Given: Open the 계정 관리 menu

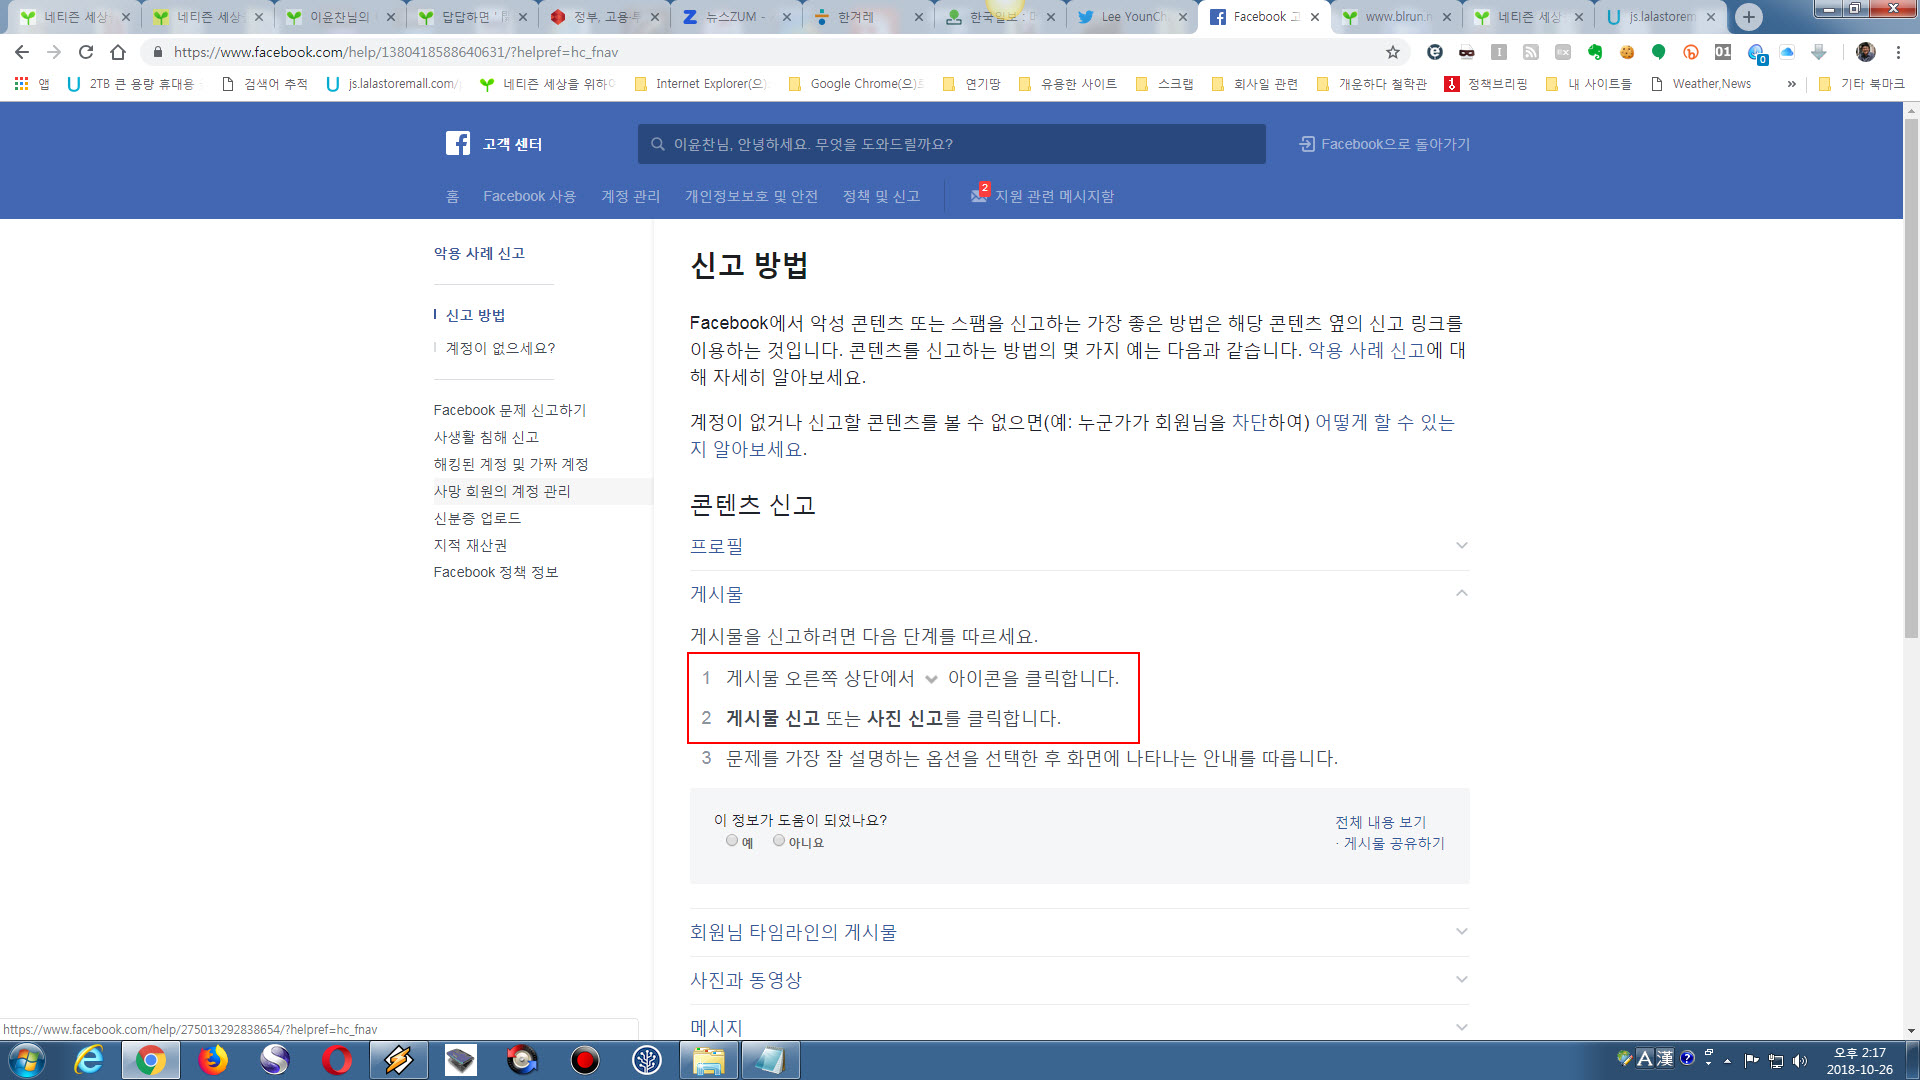Looking at the screenshot, I should (630, 196).
